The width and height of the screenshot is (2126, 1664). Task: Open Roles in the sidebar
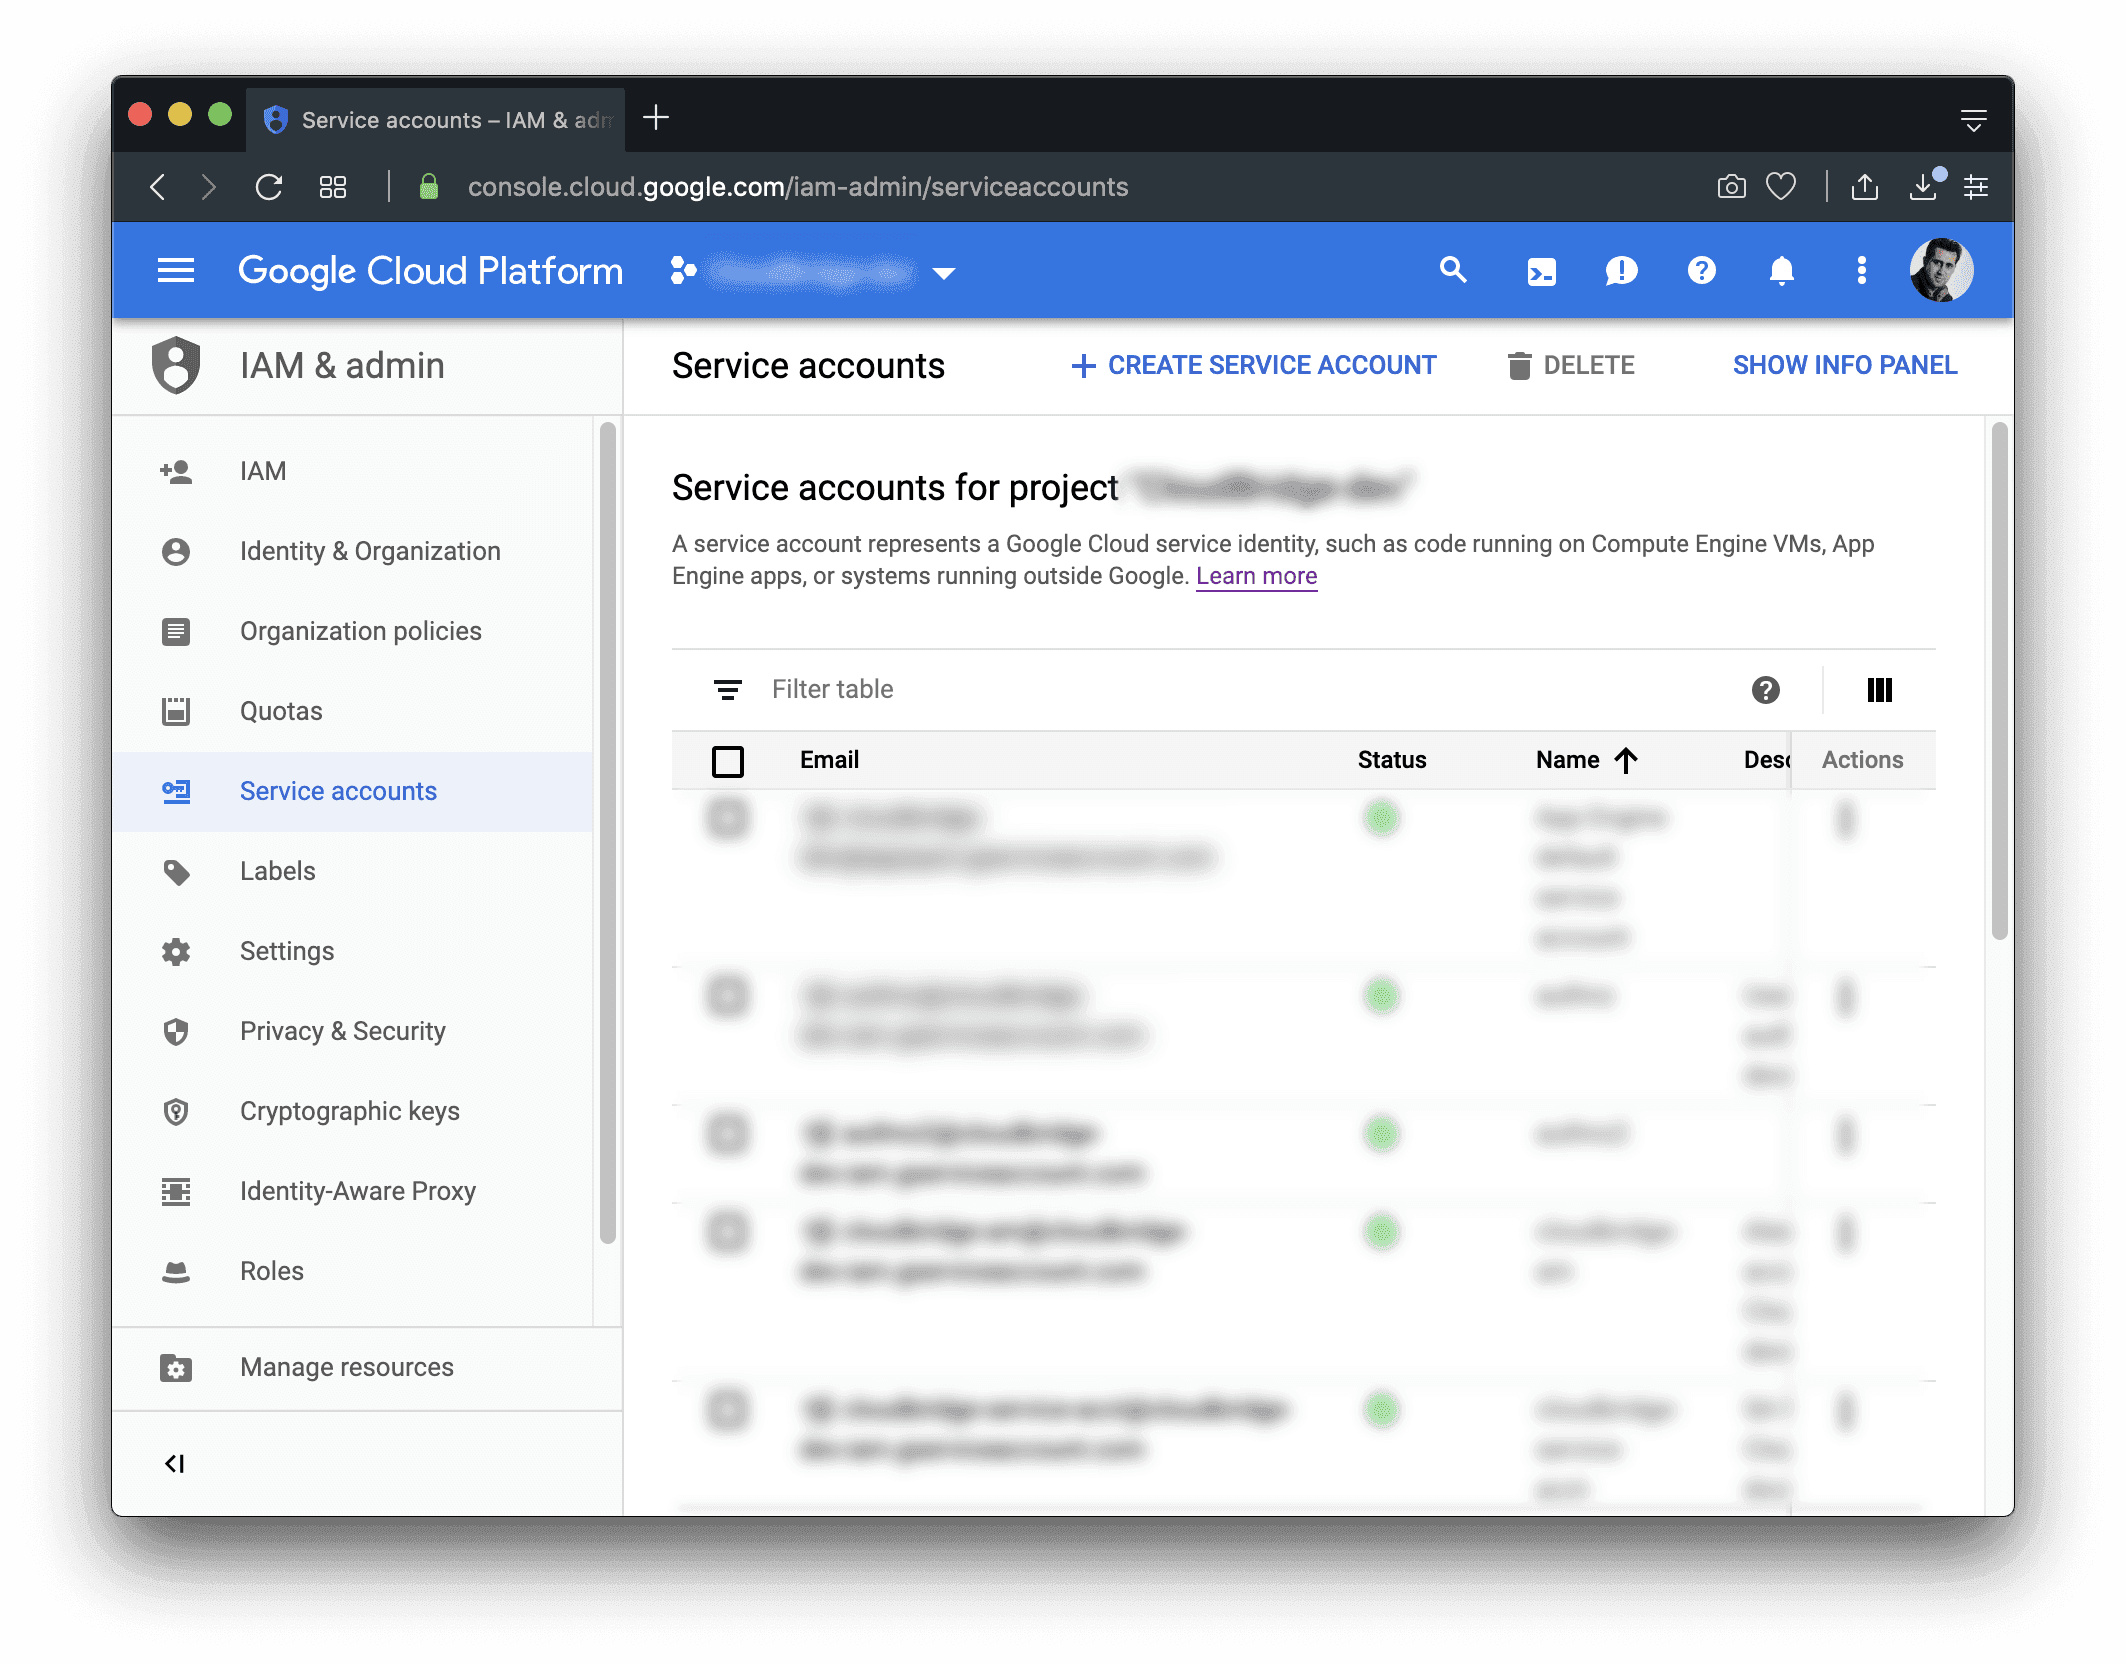pos(271,1271)
